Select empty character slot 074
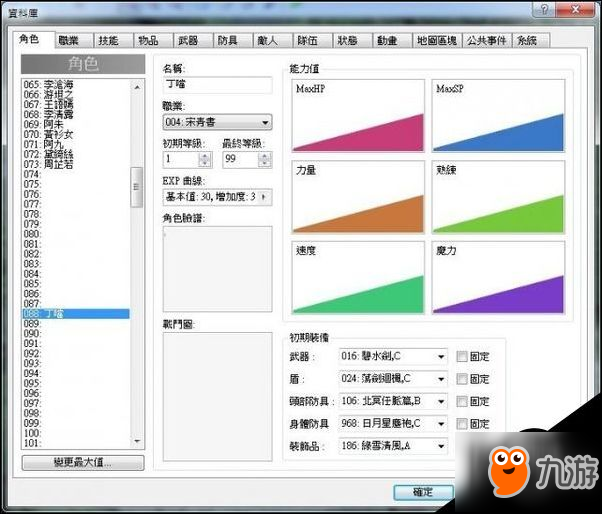The height and width of the screenshot is (514, 602). [x=76, y=174]
